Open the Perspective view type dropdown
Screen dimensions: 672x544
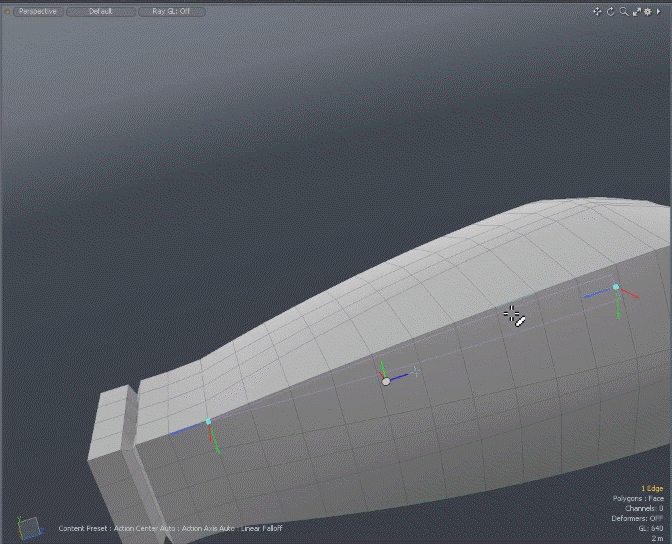click(38, 12)
